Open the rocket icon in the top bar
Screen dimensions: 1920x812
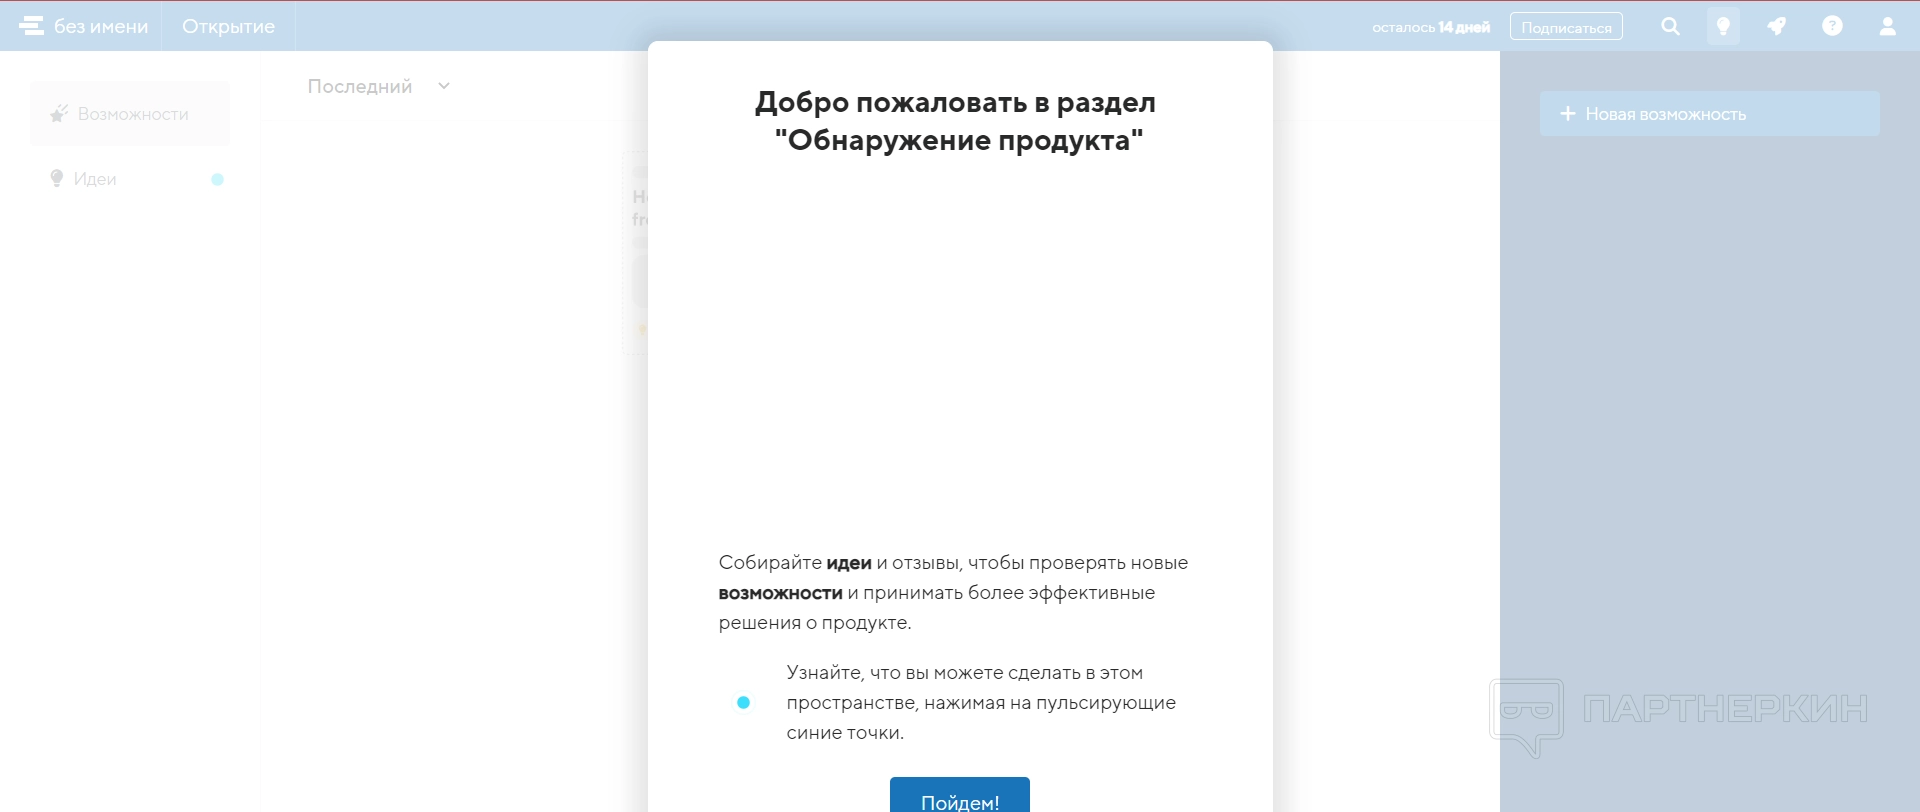(x=1777, y=26)
